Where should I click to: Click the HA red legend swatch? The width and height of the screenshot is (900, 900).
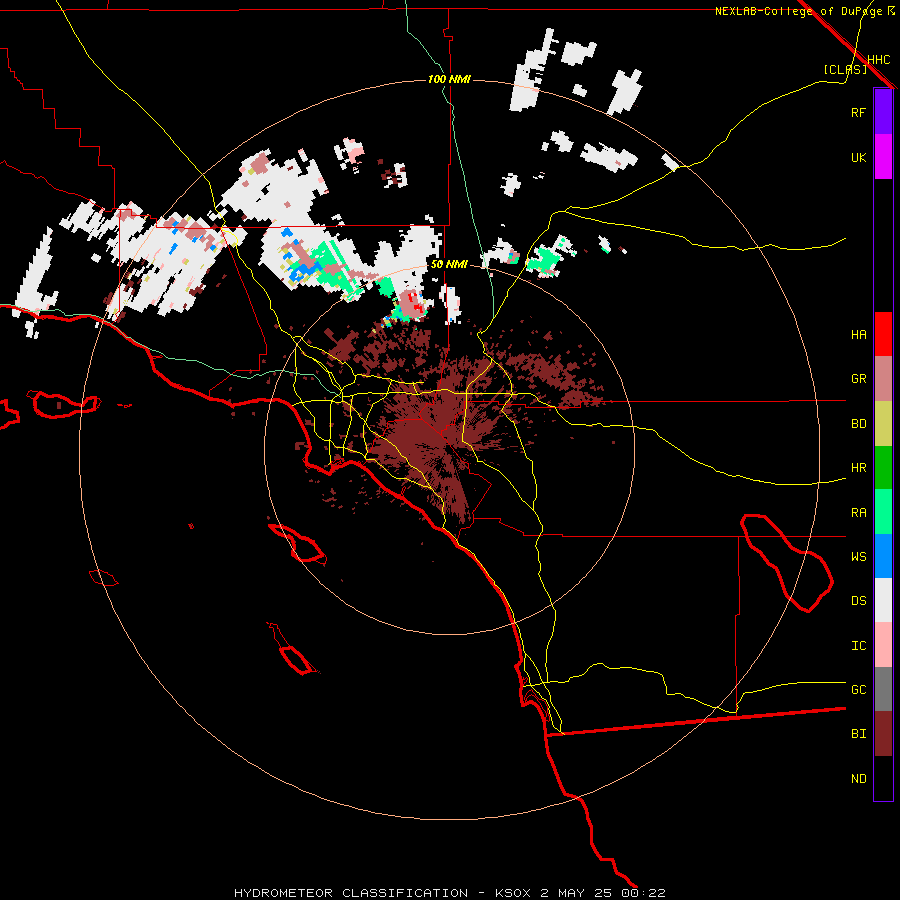coord(883,334)
